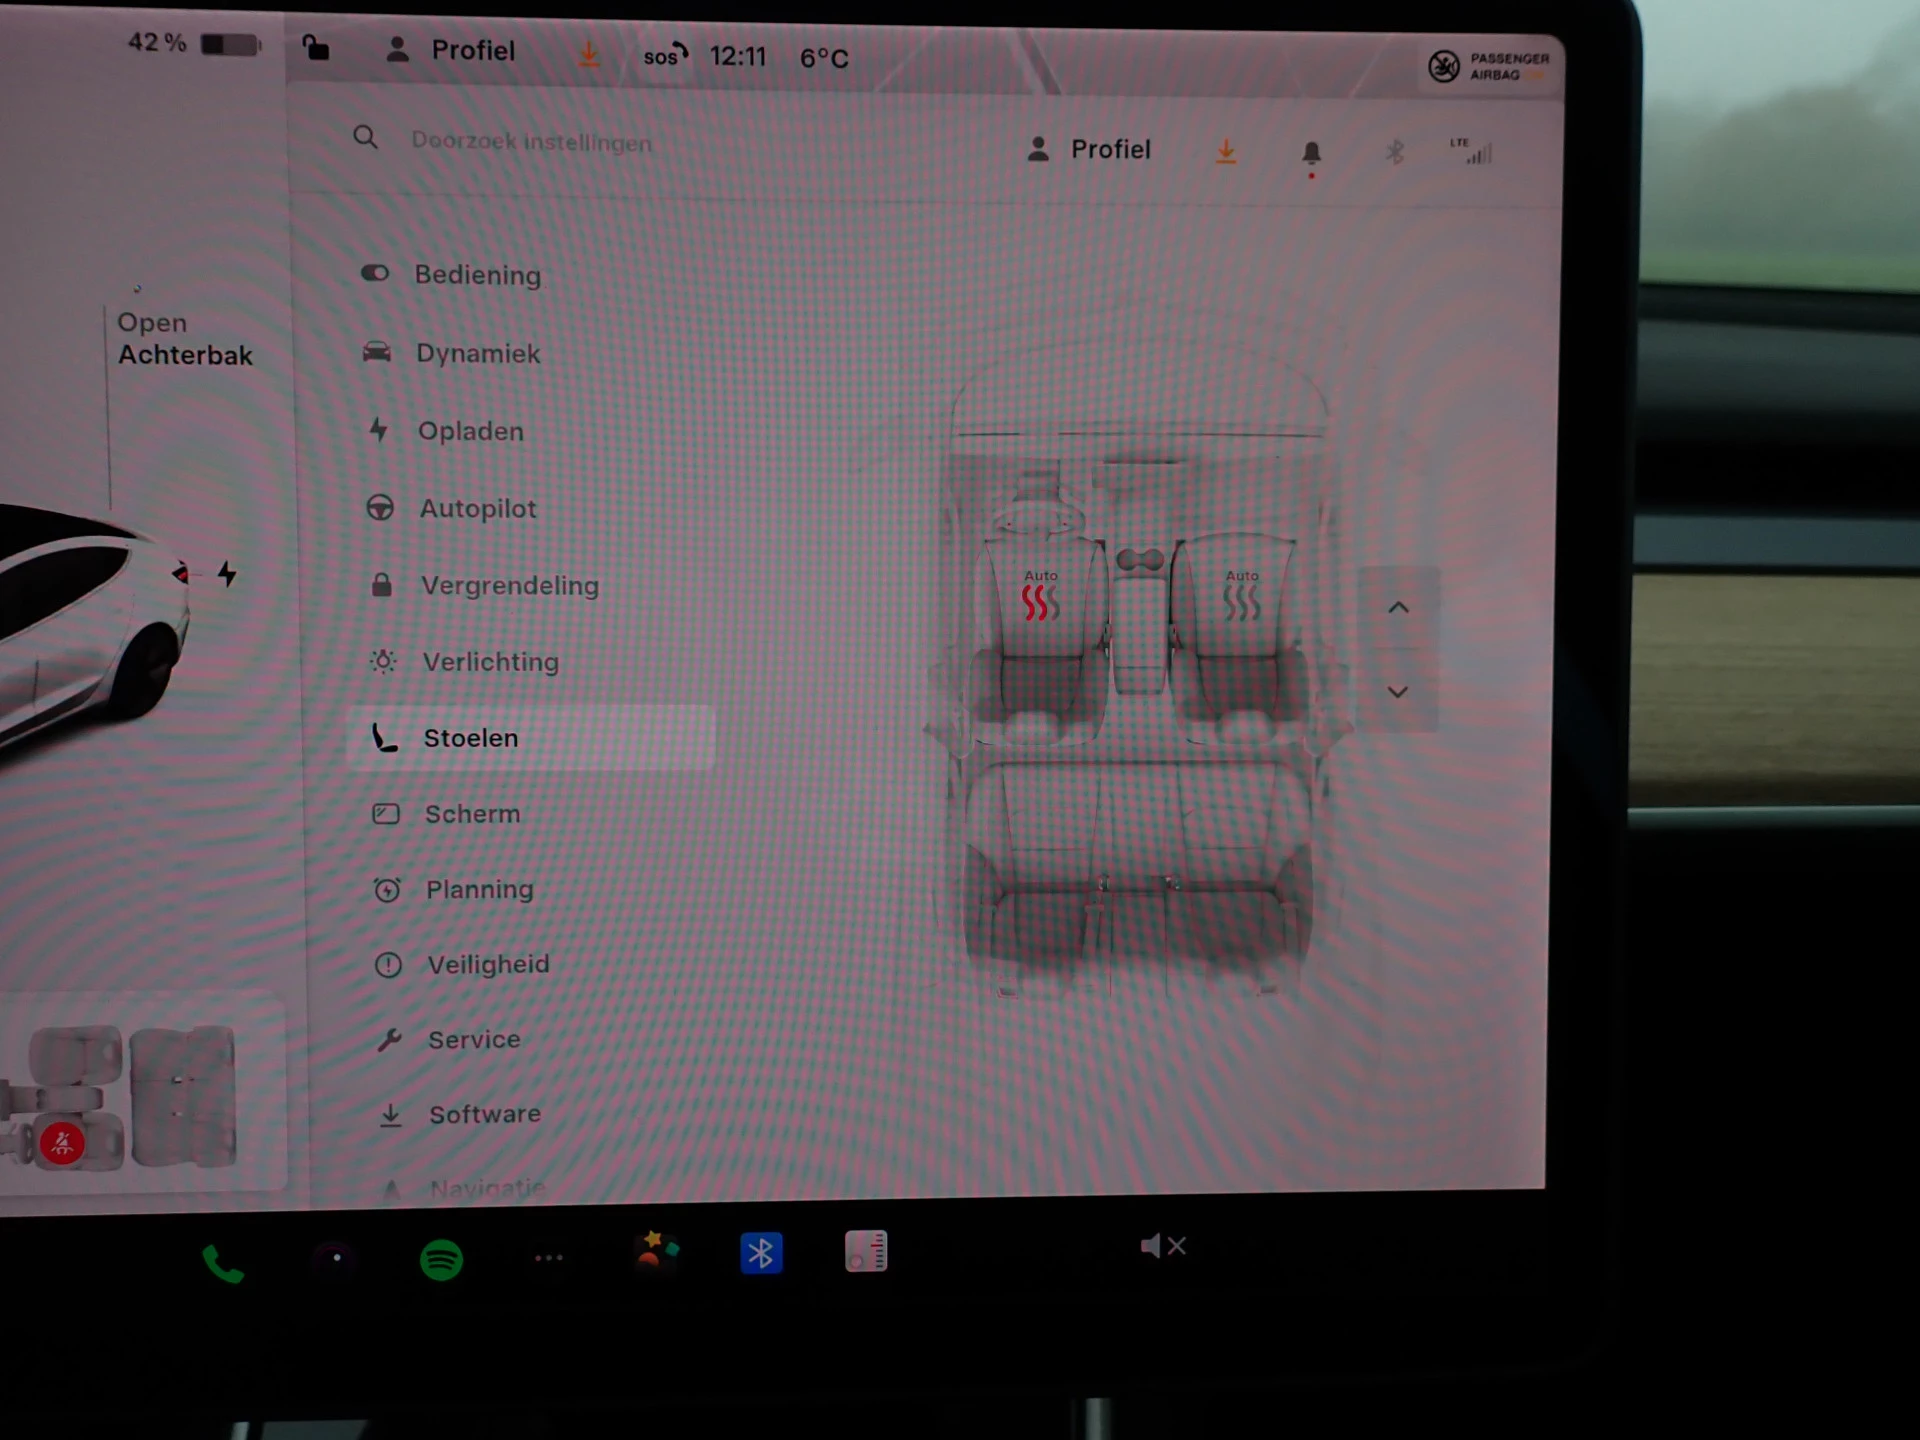Open the three-dots app launcher
This screenshot has height=1440, width=1920.
coord(548,1258)
